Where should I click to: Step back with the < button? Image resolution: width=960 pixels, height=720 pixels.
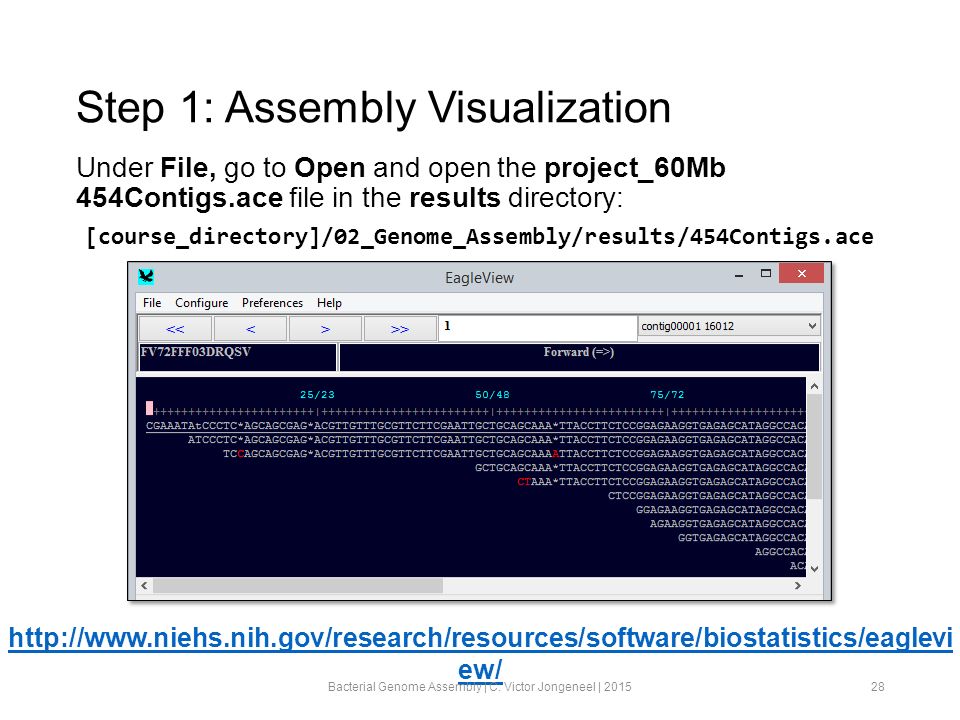[250, 329]
